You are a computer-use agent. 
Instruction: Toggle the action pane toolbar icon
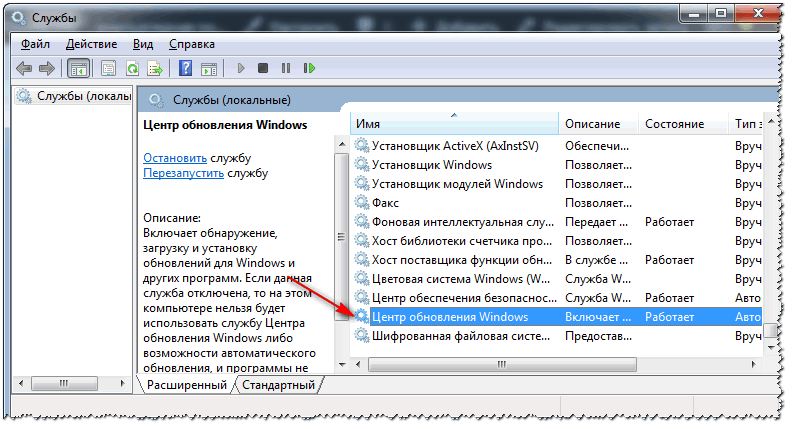(208, 68)
